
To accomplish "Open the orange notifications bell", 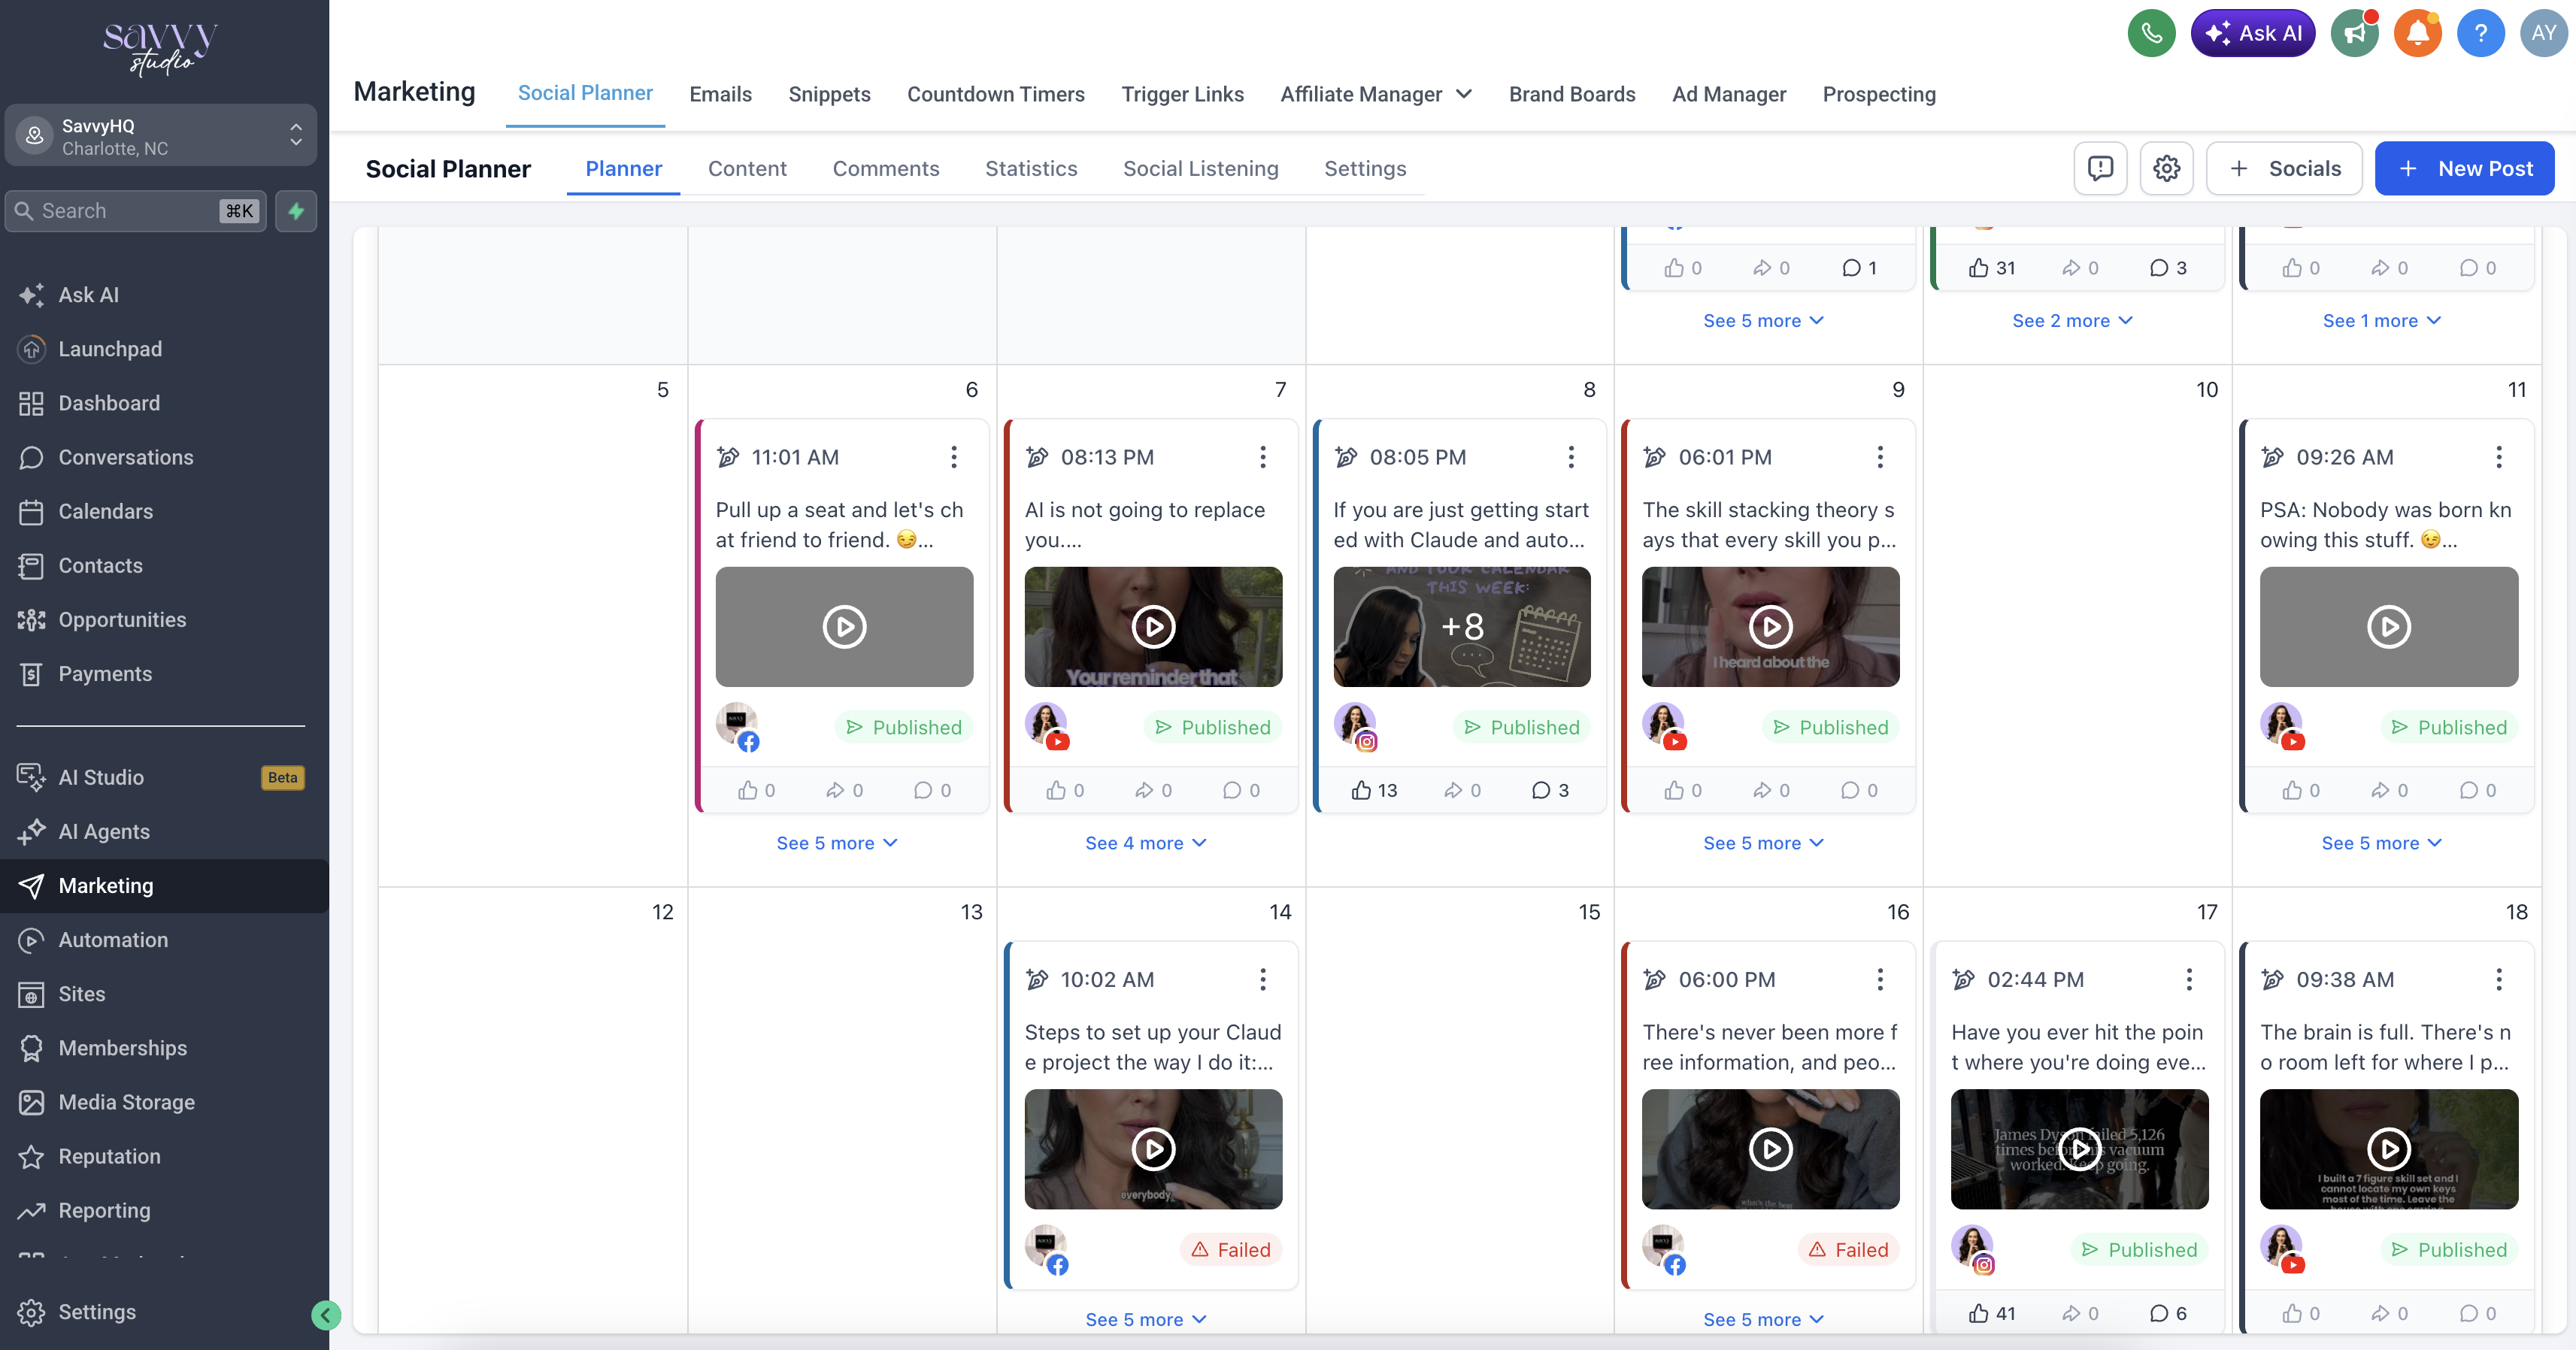I will pos(2418,34).
